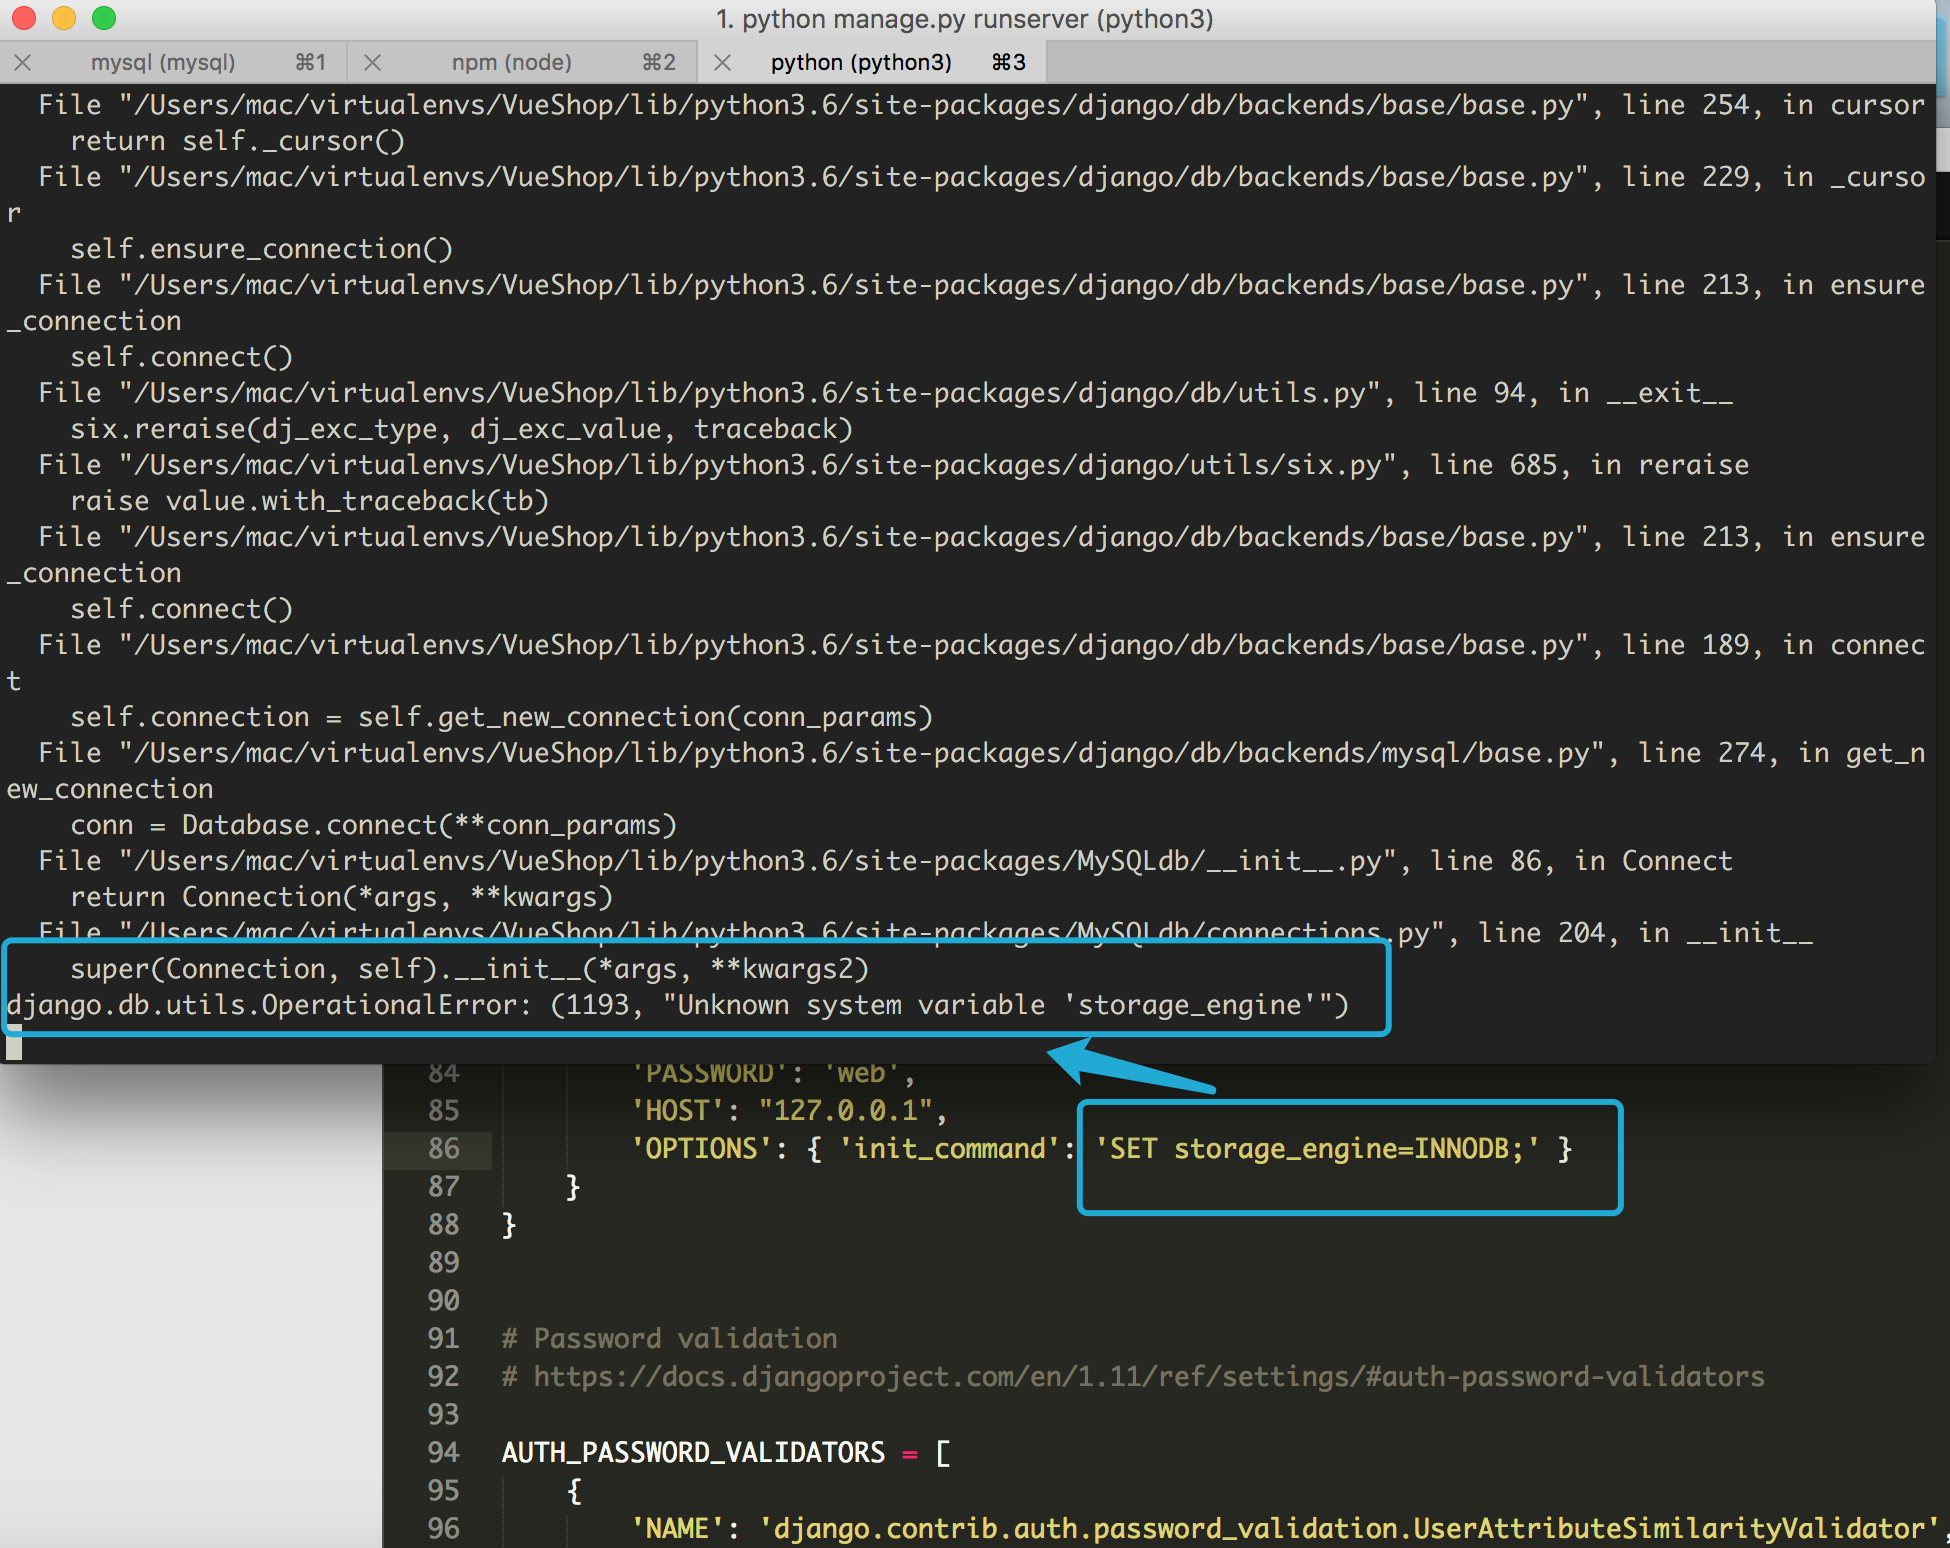Close the npm (node) tab

(x=372, y=62)
